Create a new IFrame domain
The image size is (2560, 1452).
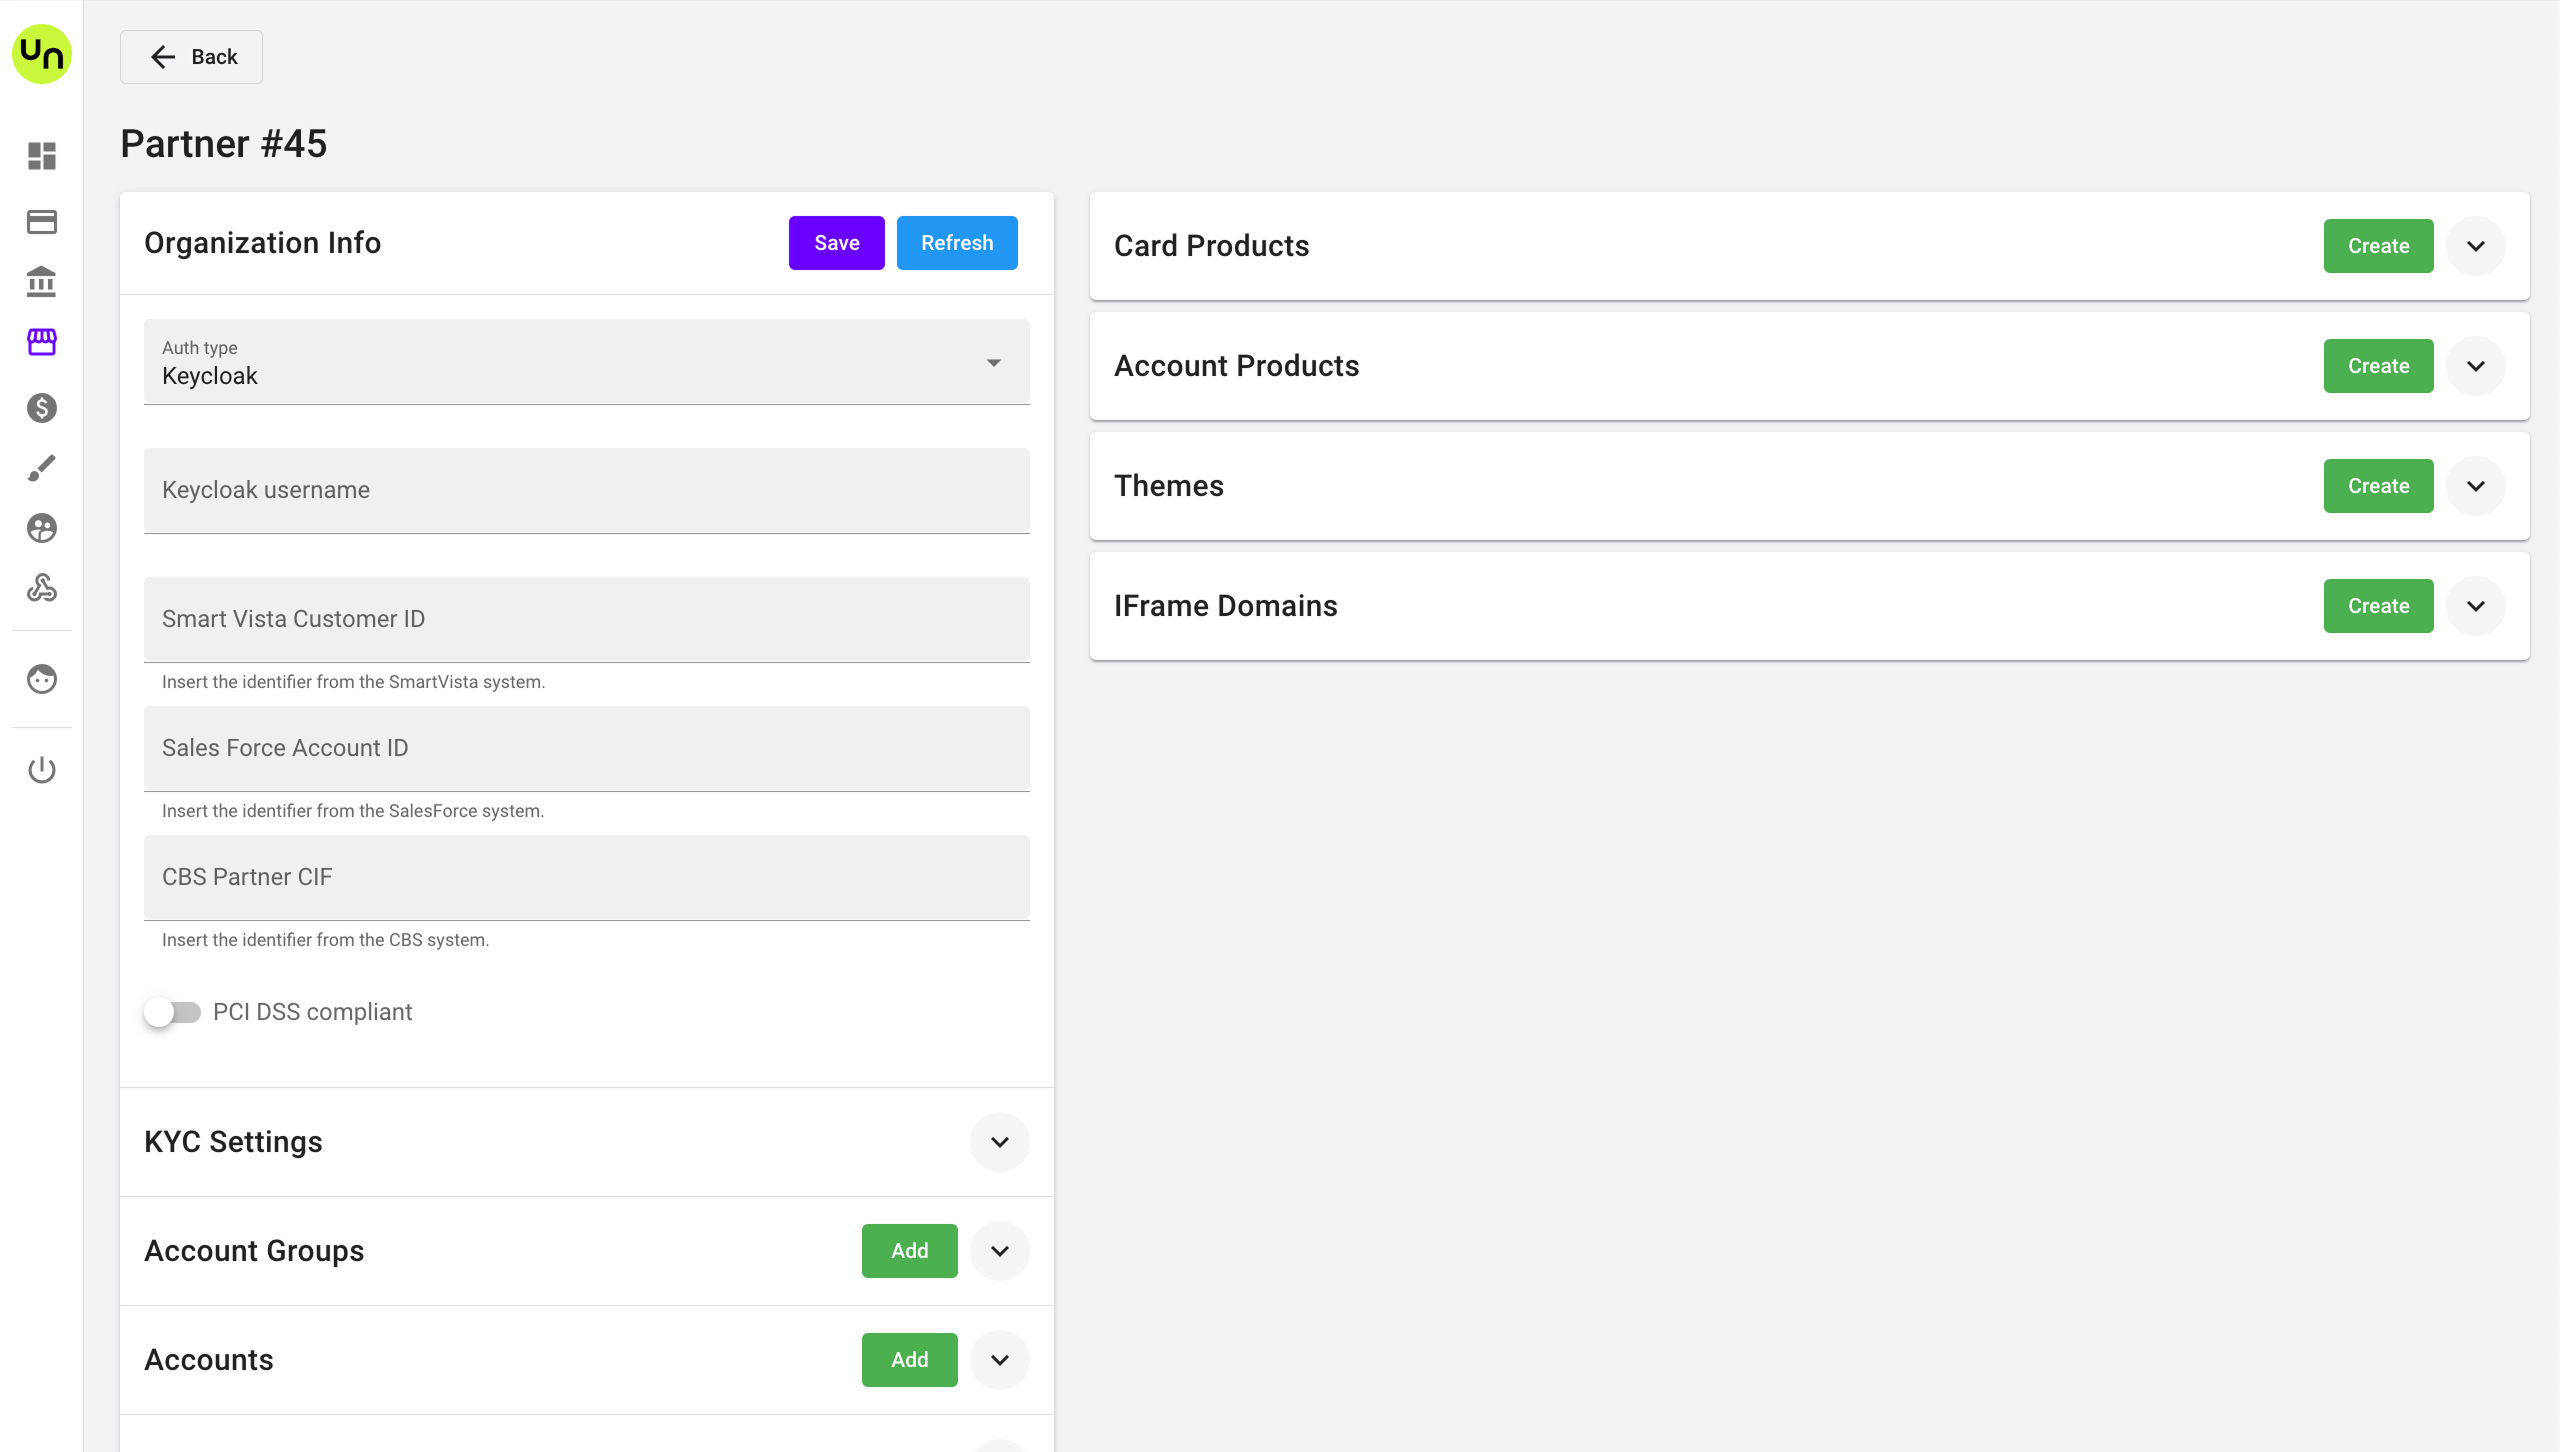2379,606
